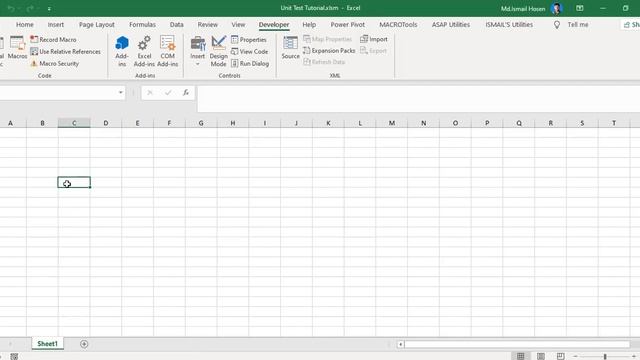Click the Md.Ismail Hosen account name

522,9
